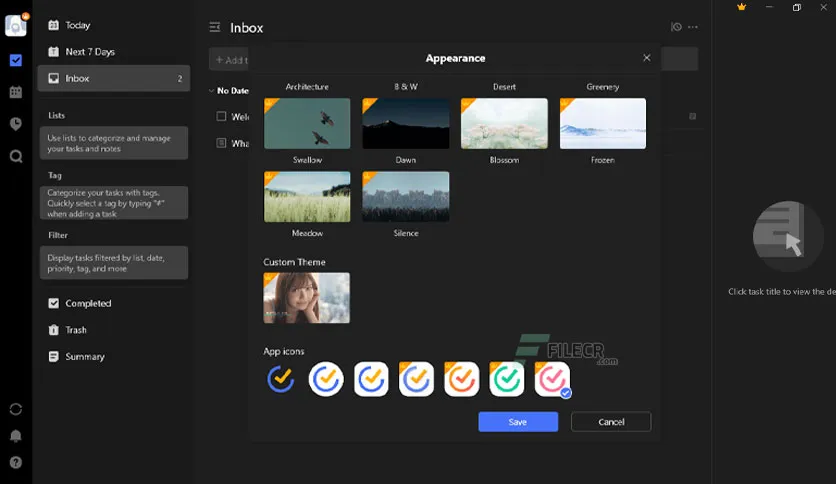The width and height of the screenshot is (836, 484).
Task: Open the Today list
Action: point(78,25)
